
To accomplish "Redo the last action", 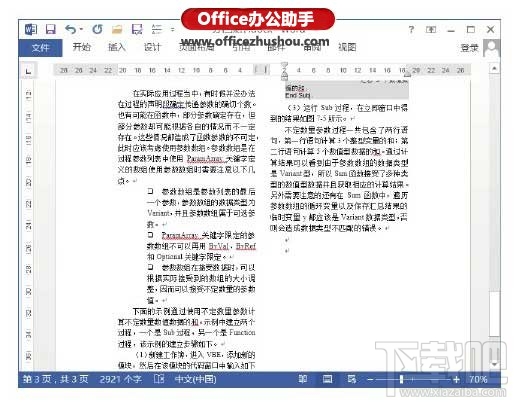I will (x=97, y=29).
